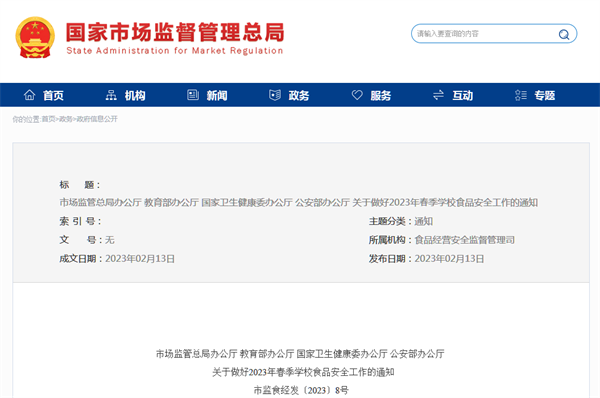Click the heart icon beside 服务

357,95
